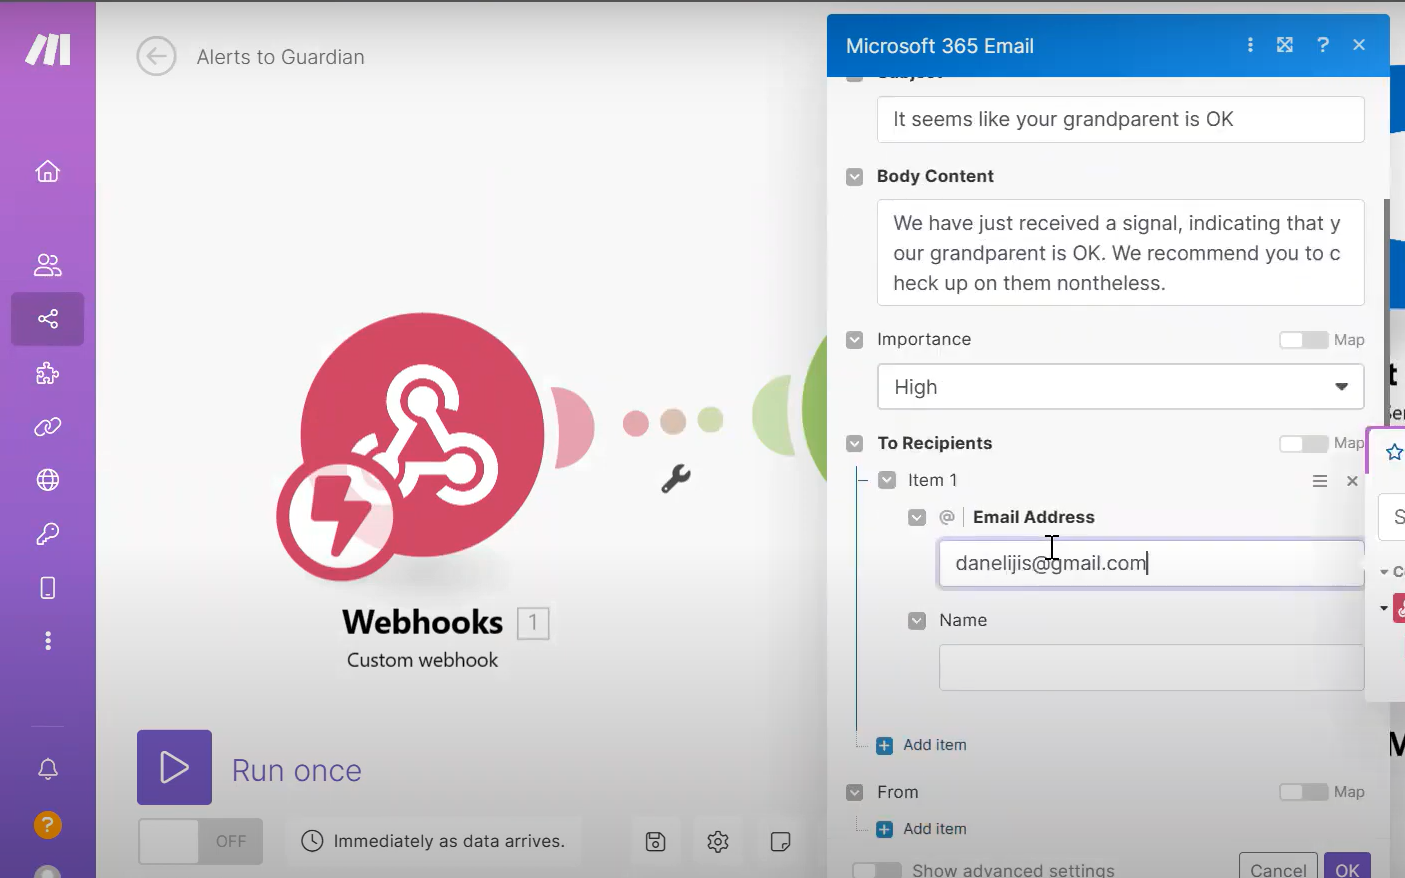Expand the Email panel to full screen
Image resolution: width=1405 pixels, height=878 pixels.
(x=1285, y=45)
